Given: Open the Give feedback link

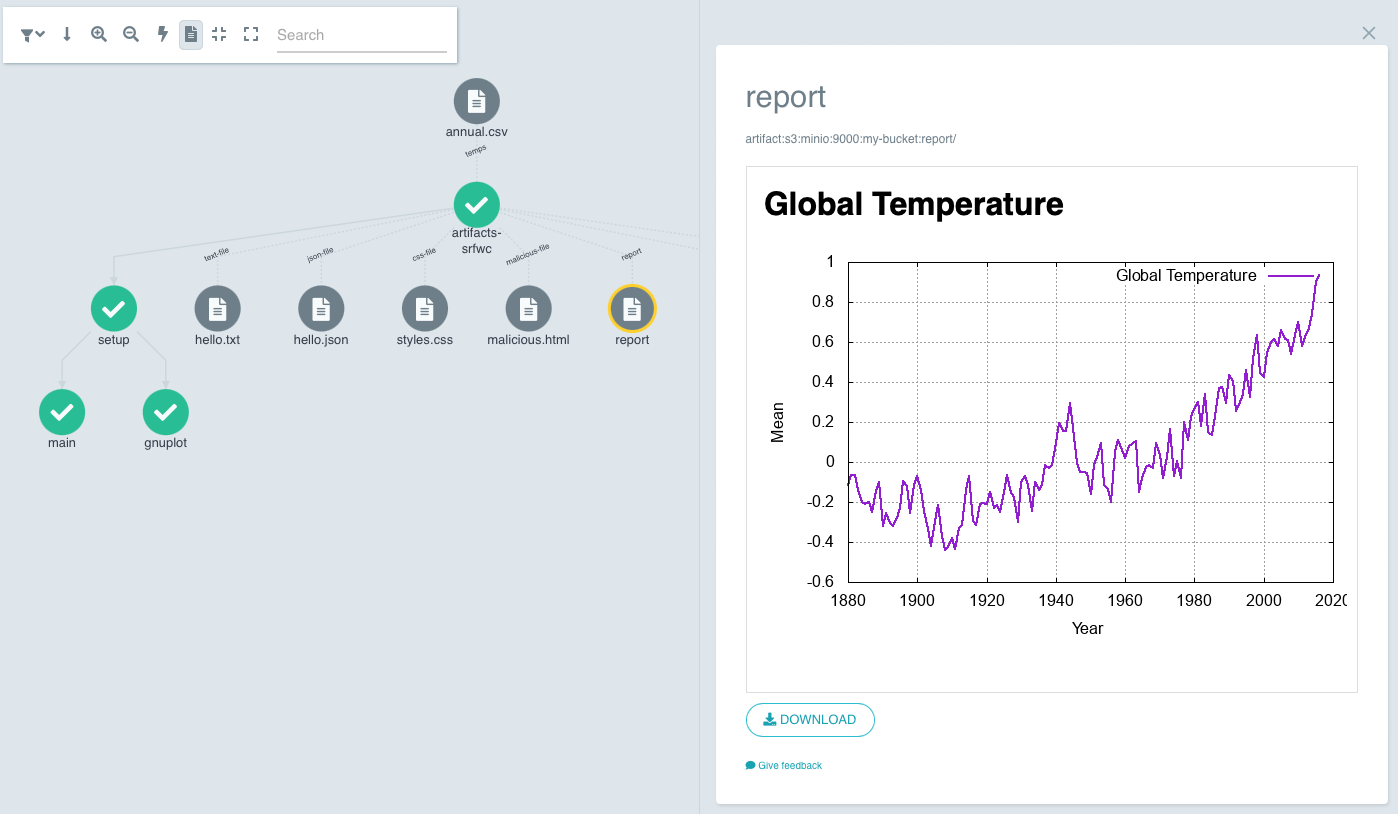Looking at the screenshot, I should click(784, 765).
